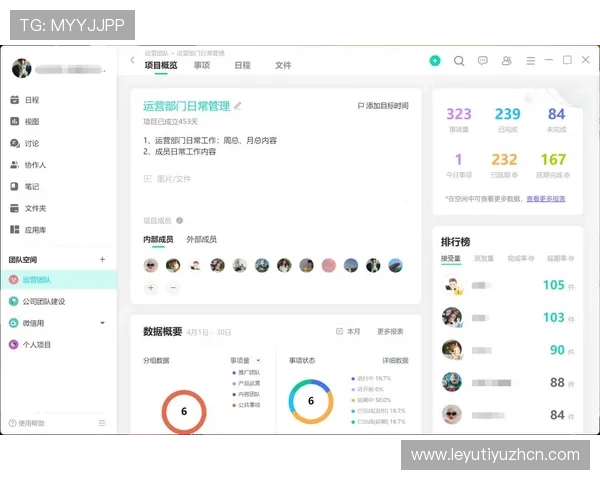Add a member with the plus circle
This screenshot has width=600, height=480.
click(x=151, y=287)
